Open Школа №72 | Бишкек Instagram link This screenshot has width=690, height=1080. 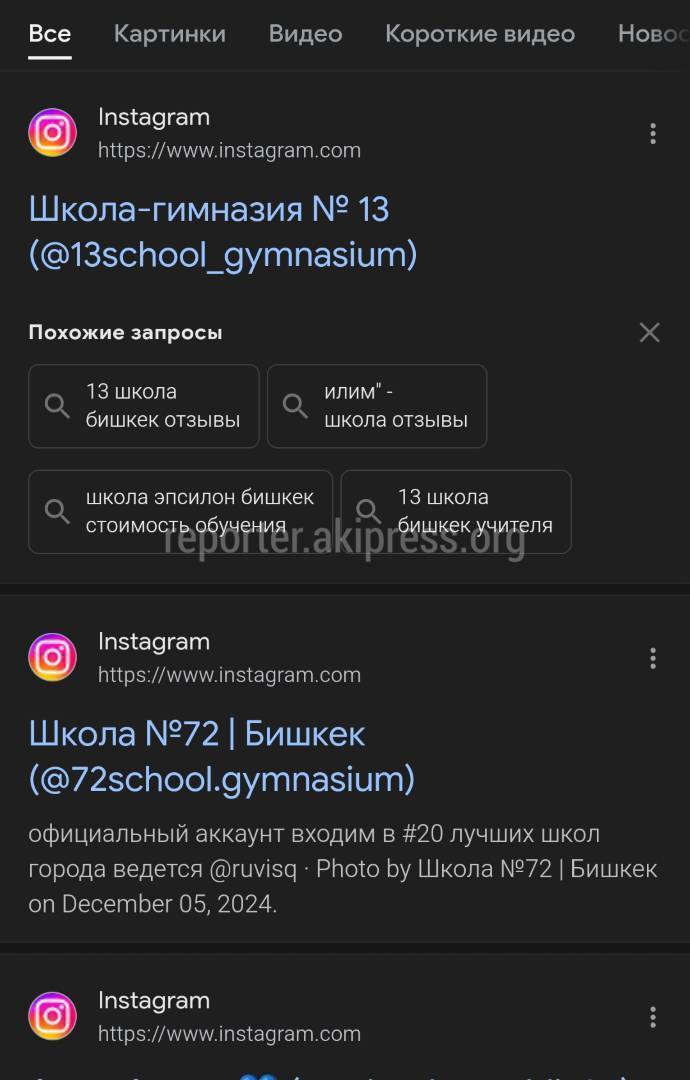pos(222,757)
